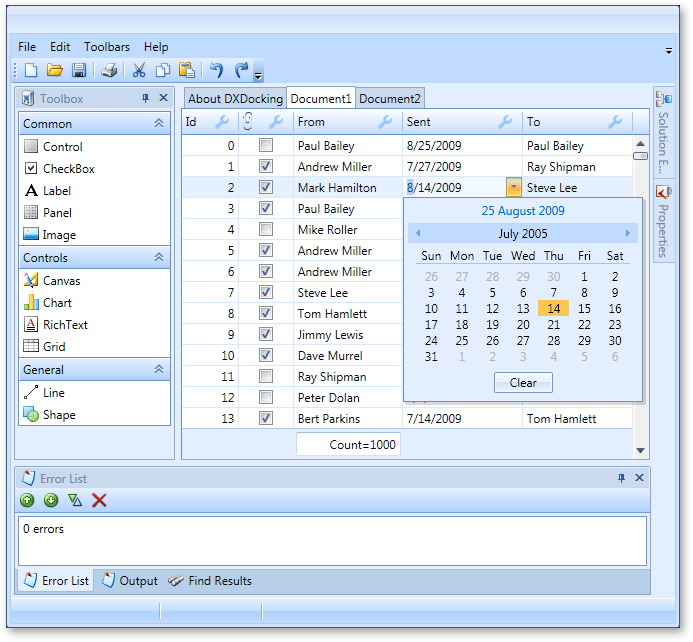This screenshot has width=693, height=642.
Task: Click the Save icon in toolbar
Action: coord(78,70)
